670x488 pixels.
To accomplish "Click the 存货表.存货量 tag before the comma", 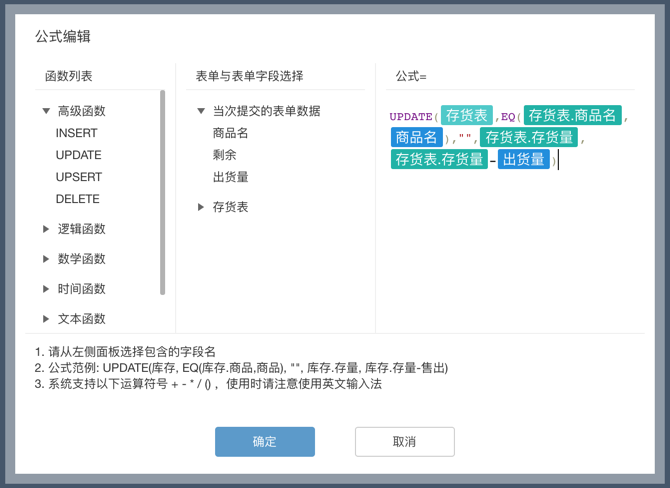I will click(529, 137).
